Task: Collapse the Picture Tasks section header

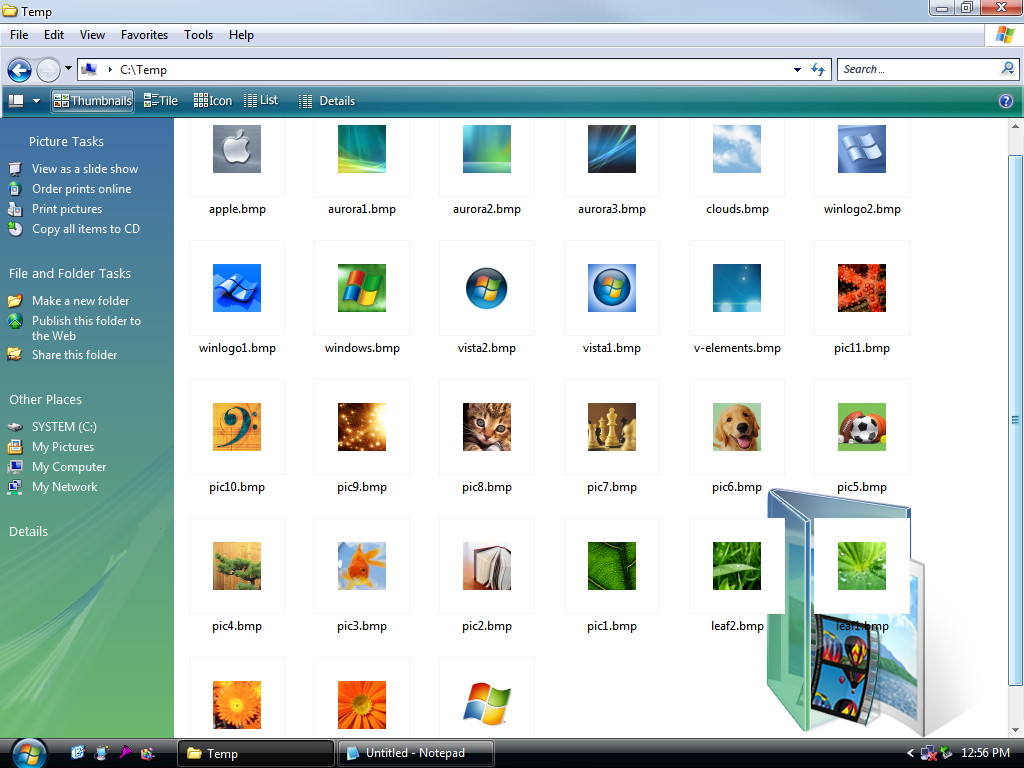Action: point(66,142)
